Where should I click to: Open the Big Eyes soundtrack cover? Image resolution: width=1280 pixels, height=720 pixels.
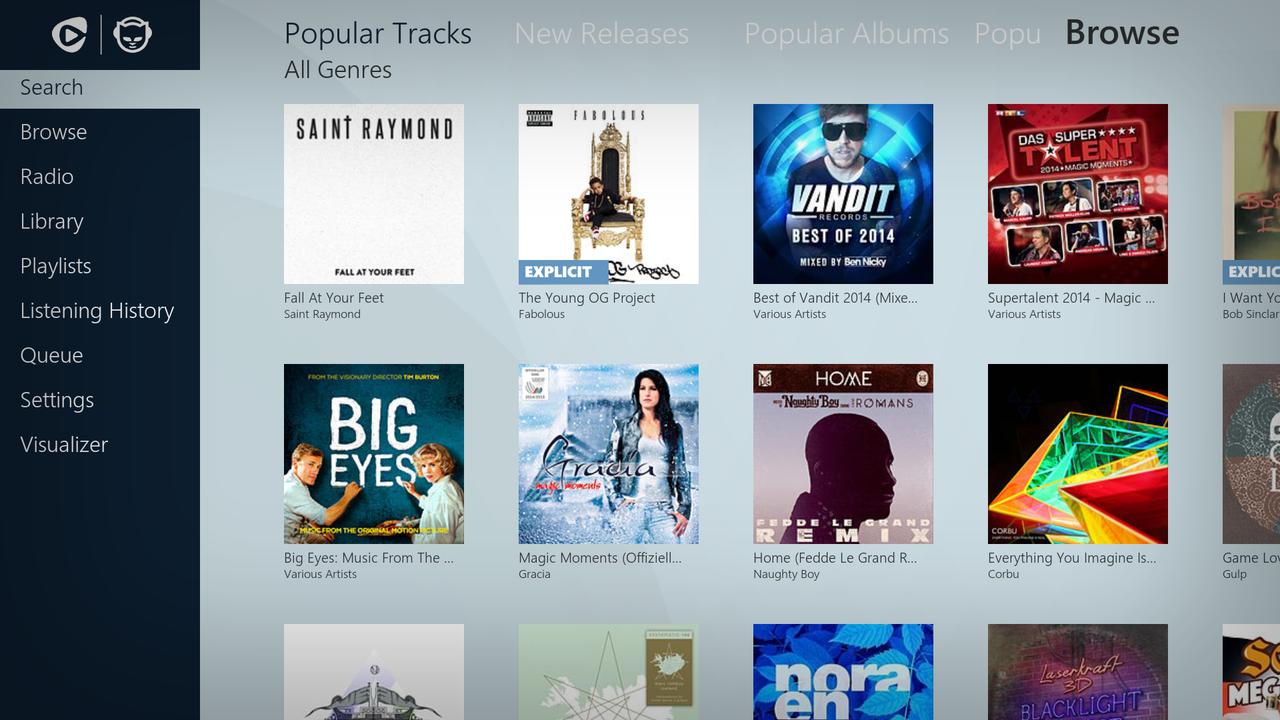(x=374, y=454)
